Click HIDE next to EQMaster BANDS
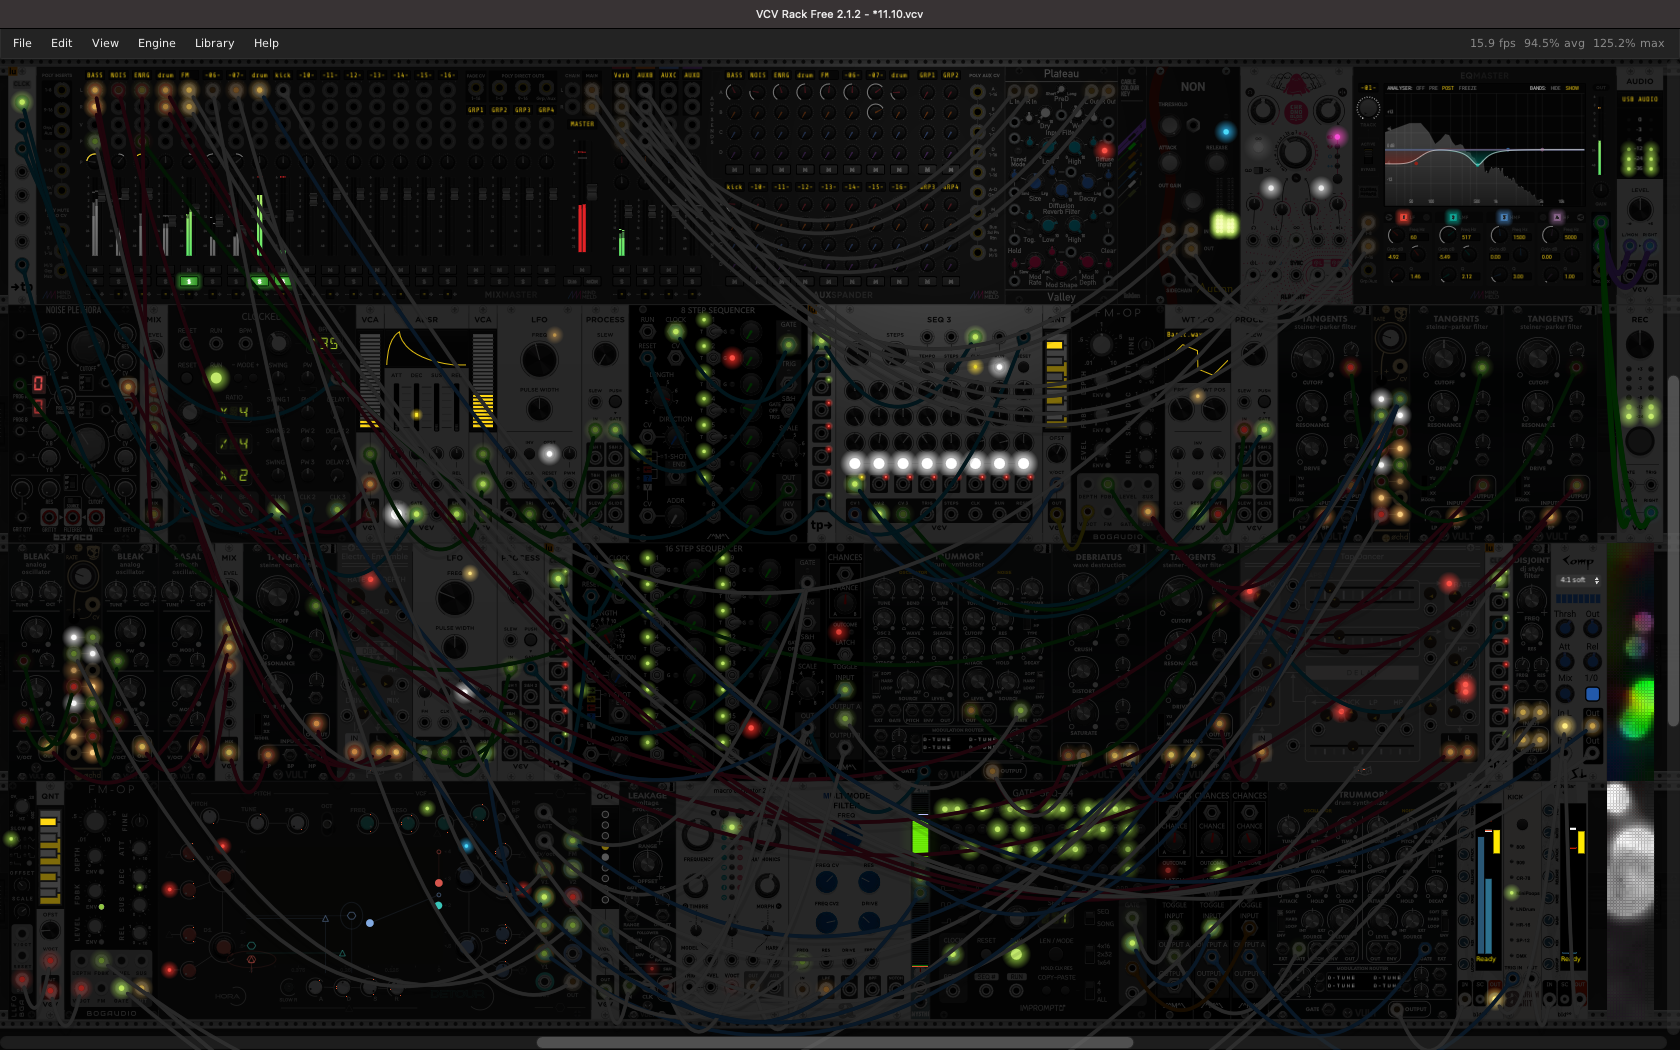This screenshot has width=1680, height=1050. [1555, 88]
